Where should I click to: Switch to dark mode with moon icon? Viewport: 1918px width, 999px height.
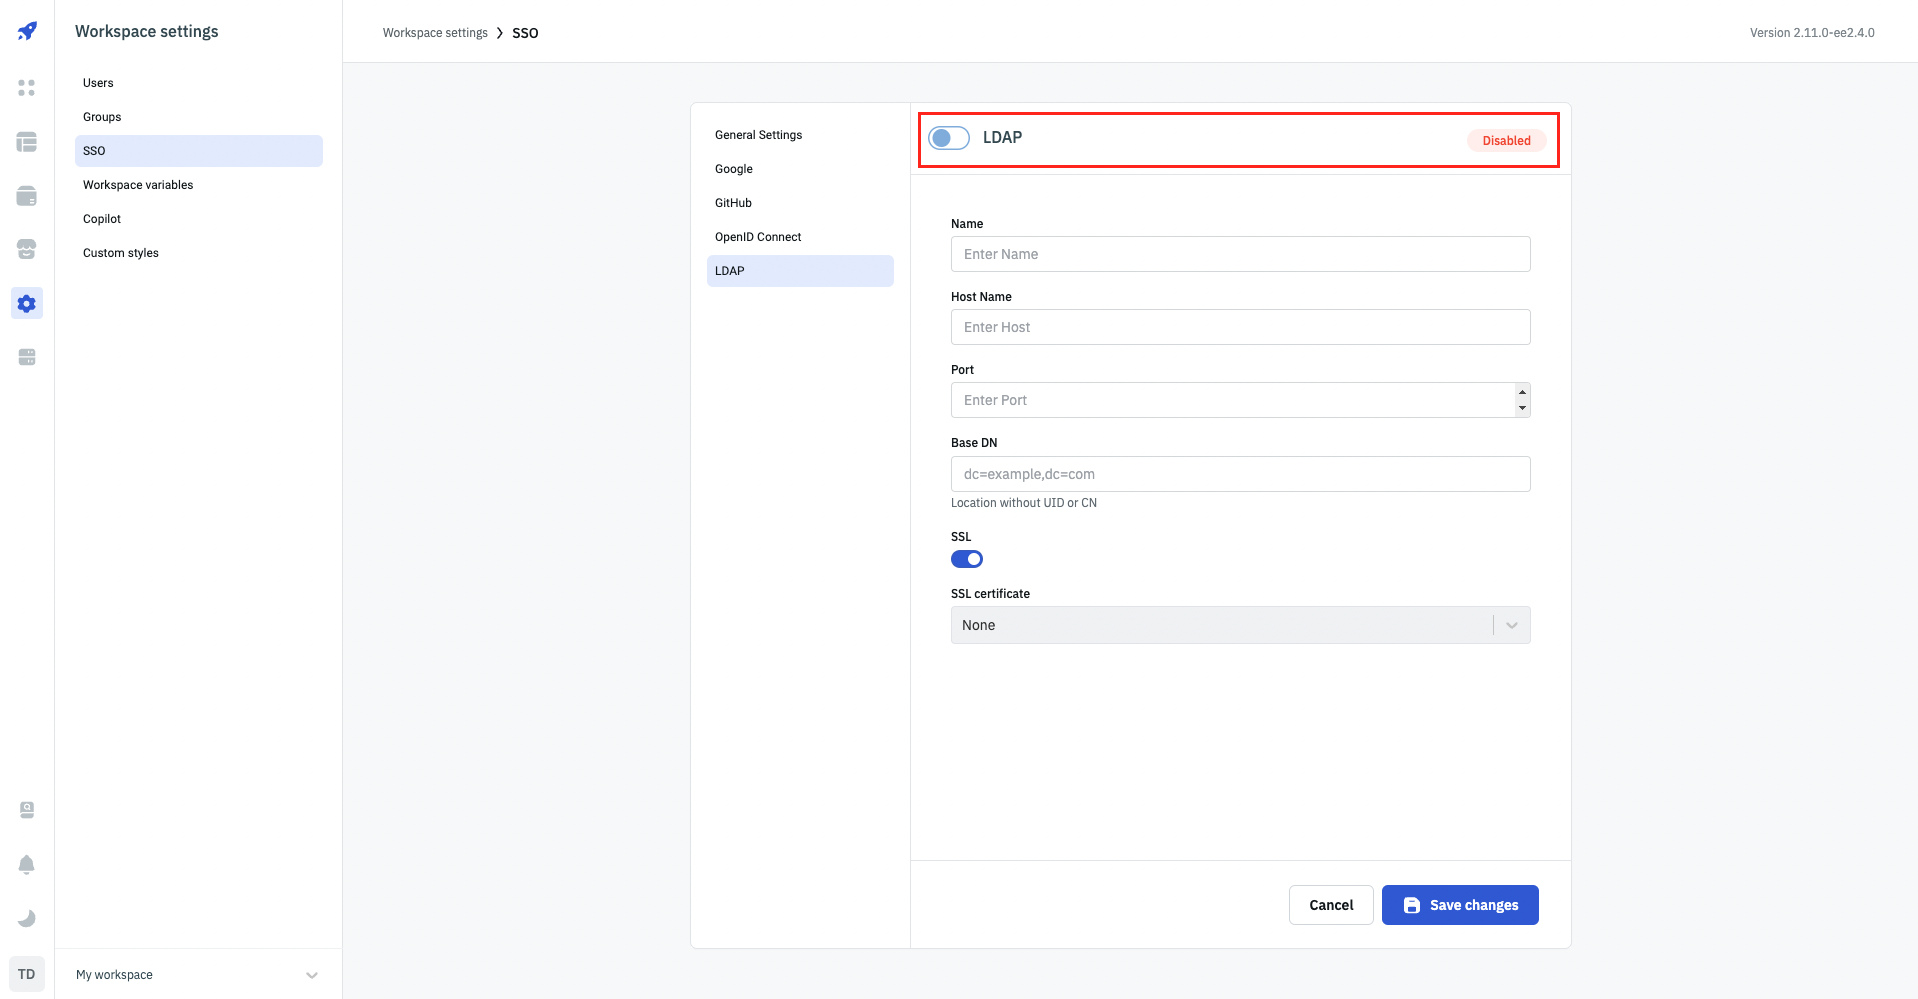[x=27, y=918]
